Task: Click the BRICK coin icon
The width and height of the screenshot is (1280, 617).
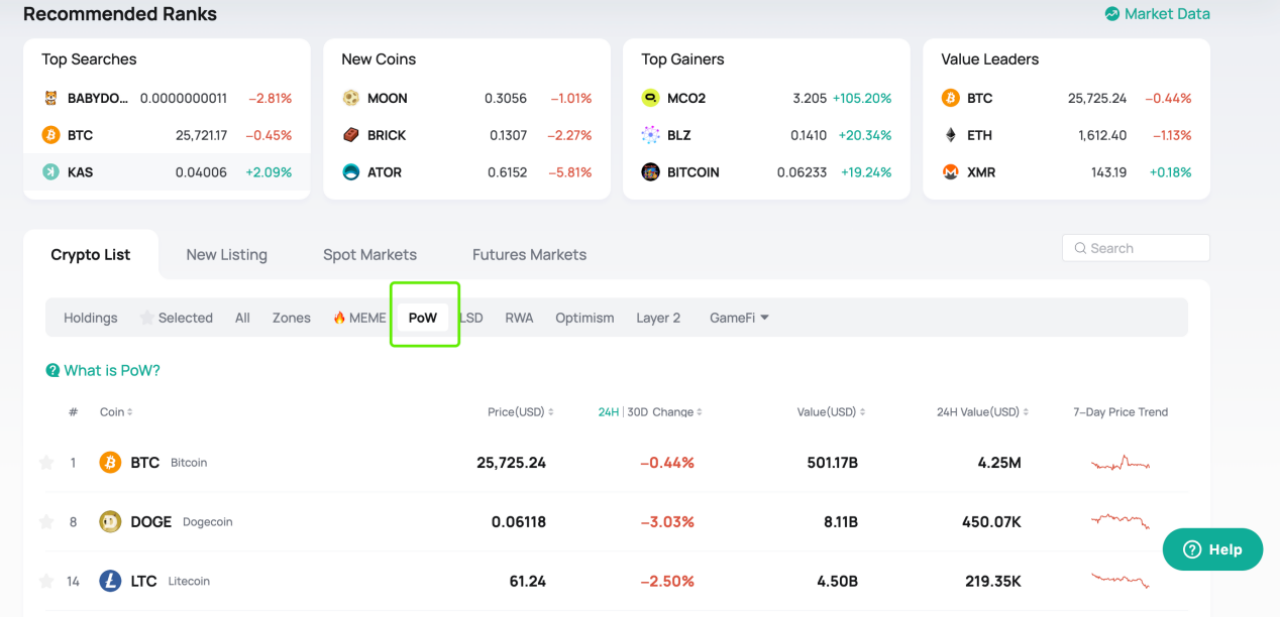Action: [351, 135]
